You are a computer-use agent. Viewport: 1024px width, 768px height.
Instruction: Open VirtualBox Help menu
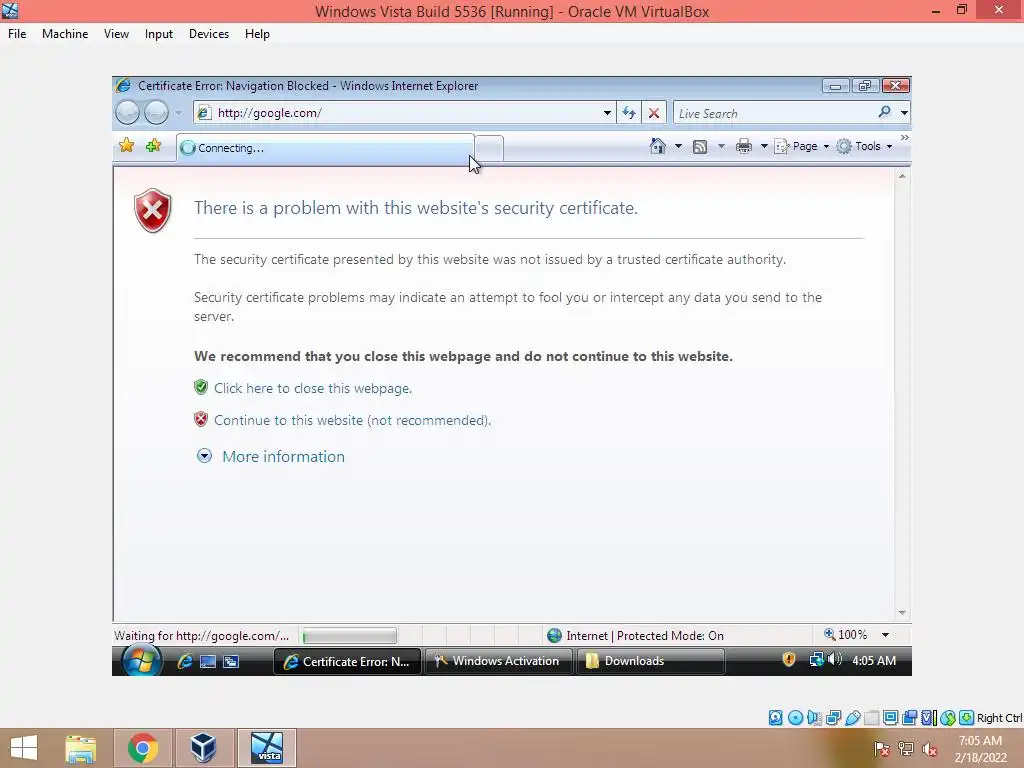pos(257,34)
